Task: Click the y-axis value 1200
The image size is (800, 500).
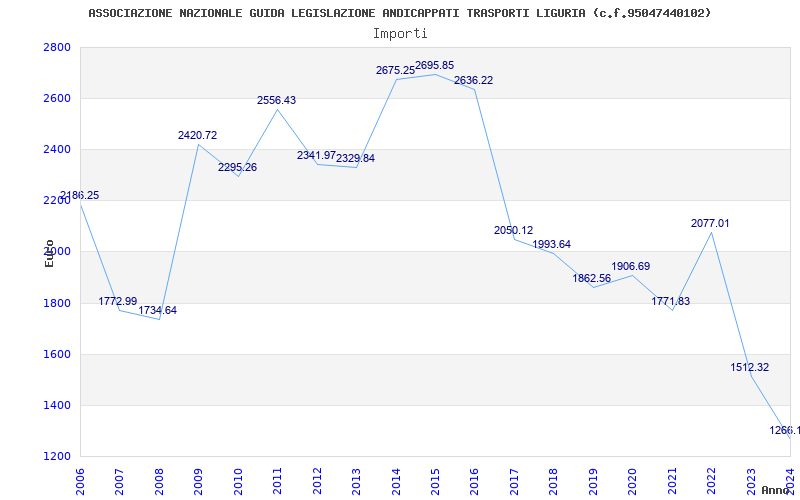Action: (57, 456)
